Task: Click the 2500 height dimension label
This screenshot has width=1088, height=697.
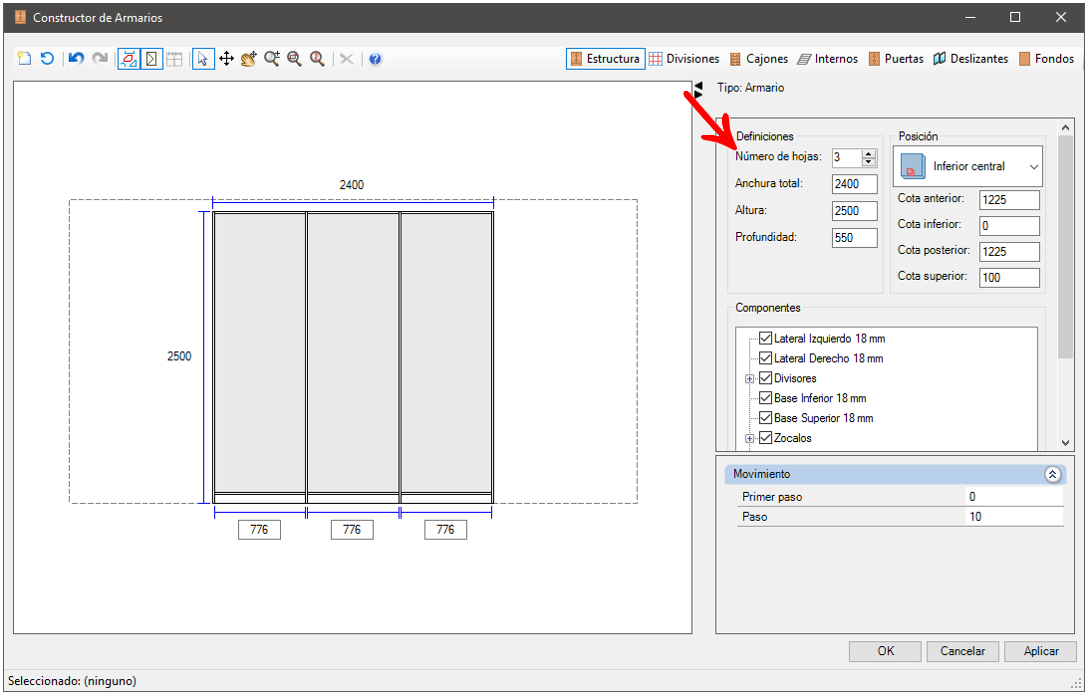Action: (179, 356)
